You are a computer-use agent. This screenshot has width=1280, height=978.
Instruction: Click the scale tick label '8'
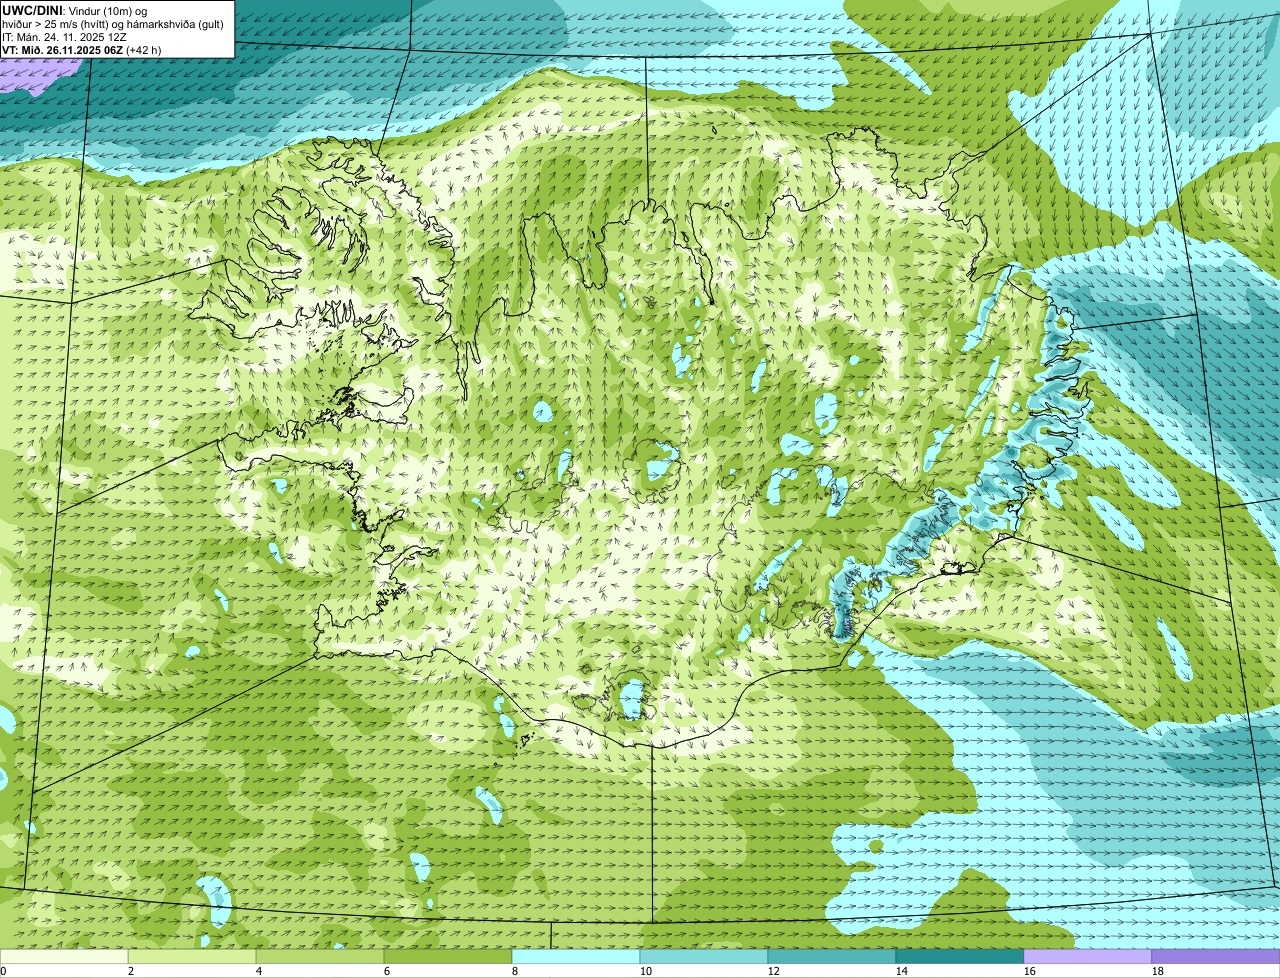[x=515, y=971]
